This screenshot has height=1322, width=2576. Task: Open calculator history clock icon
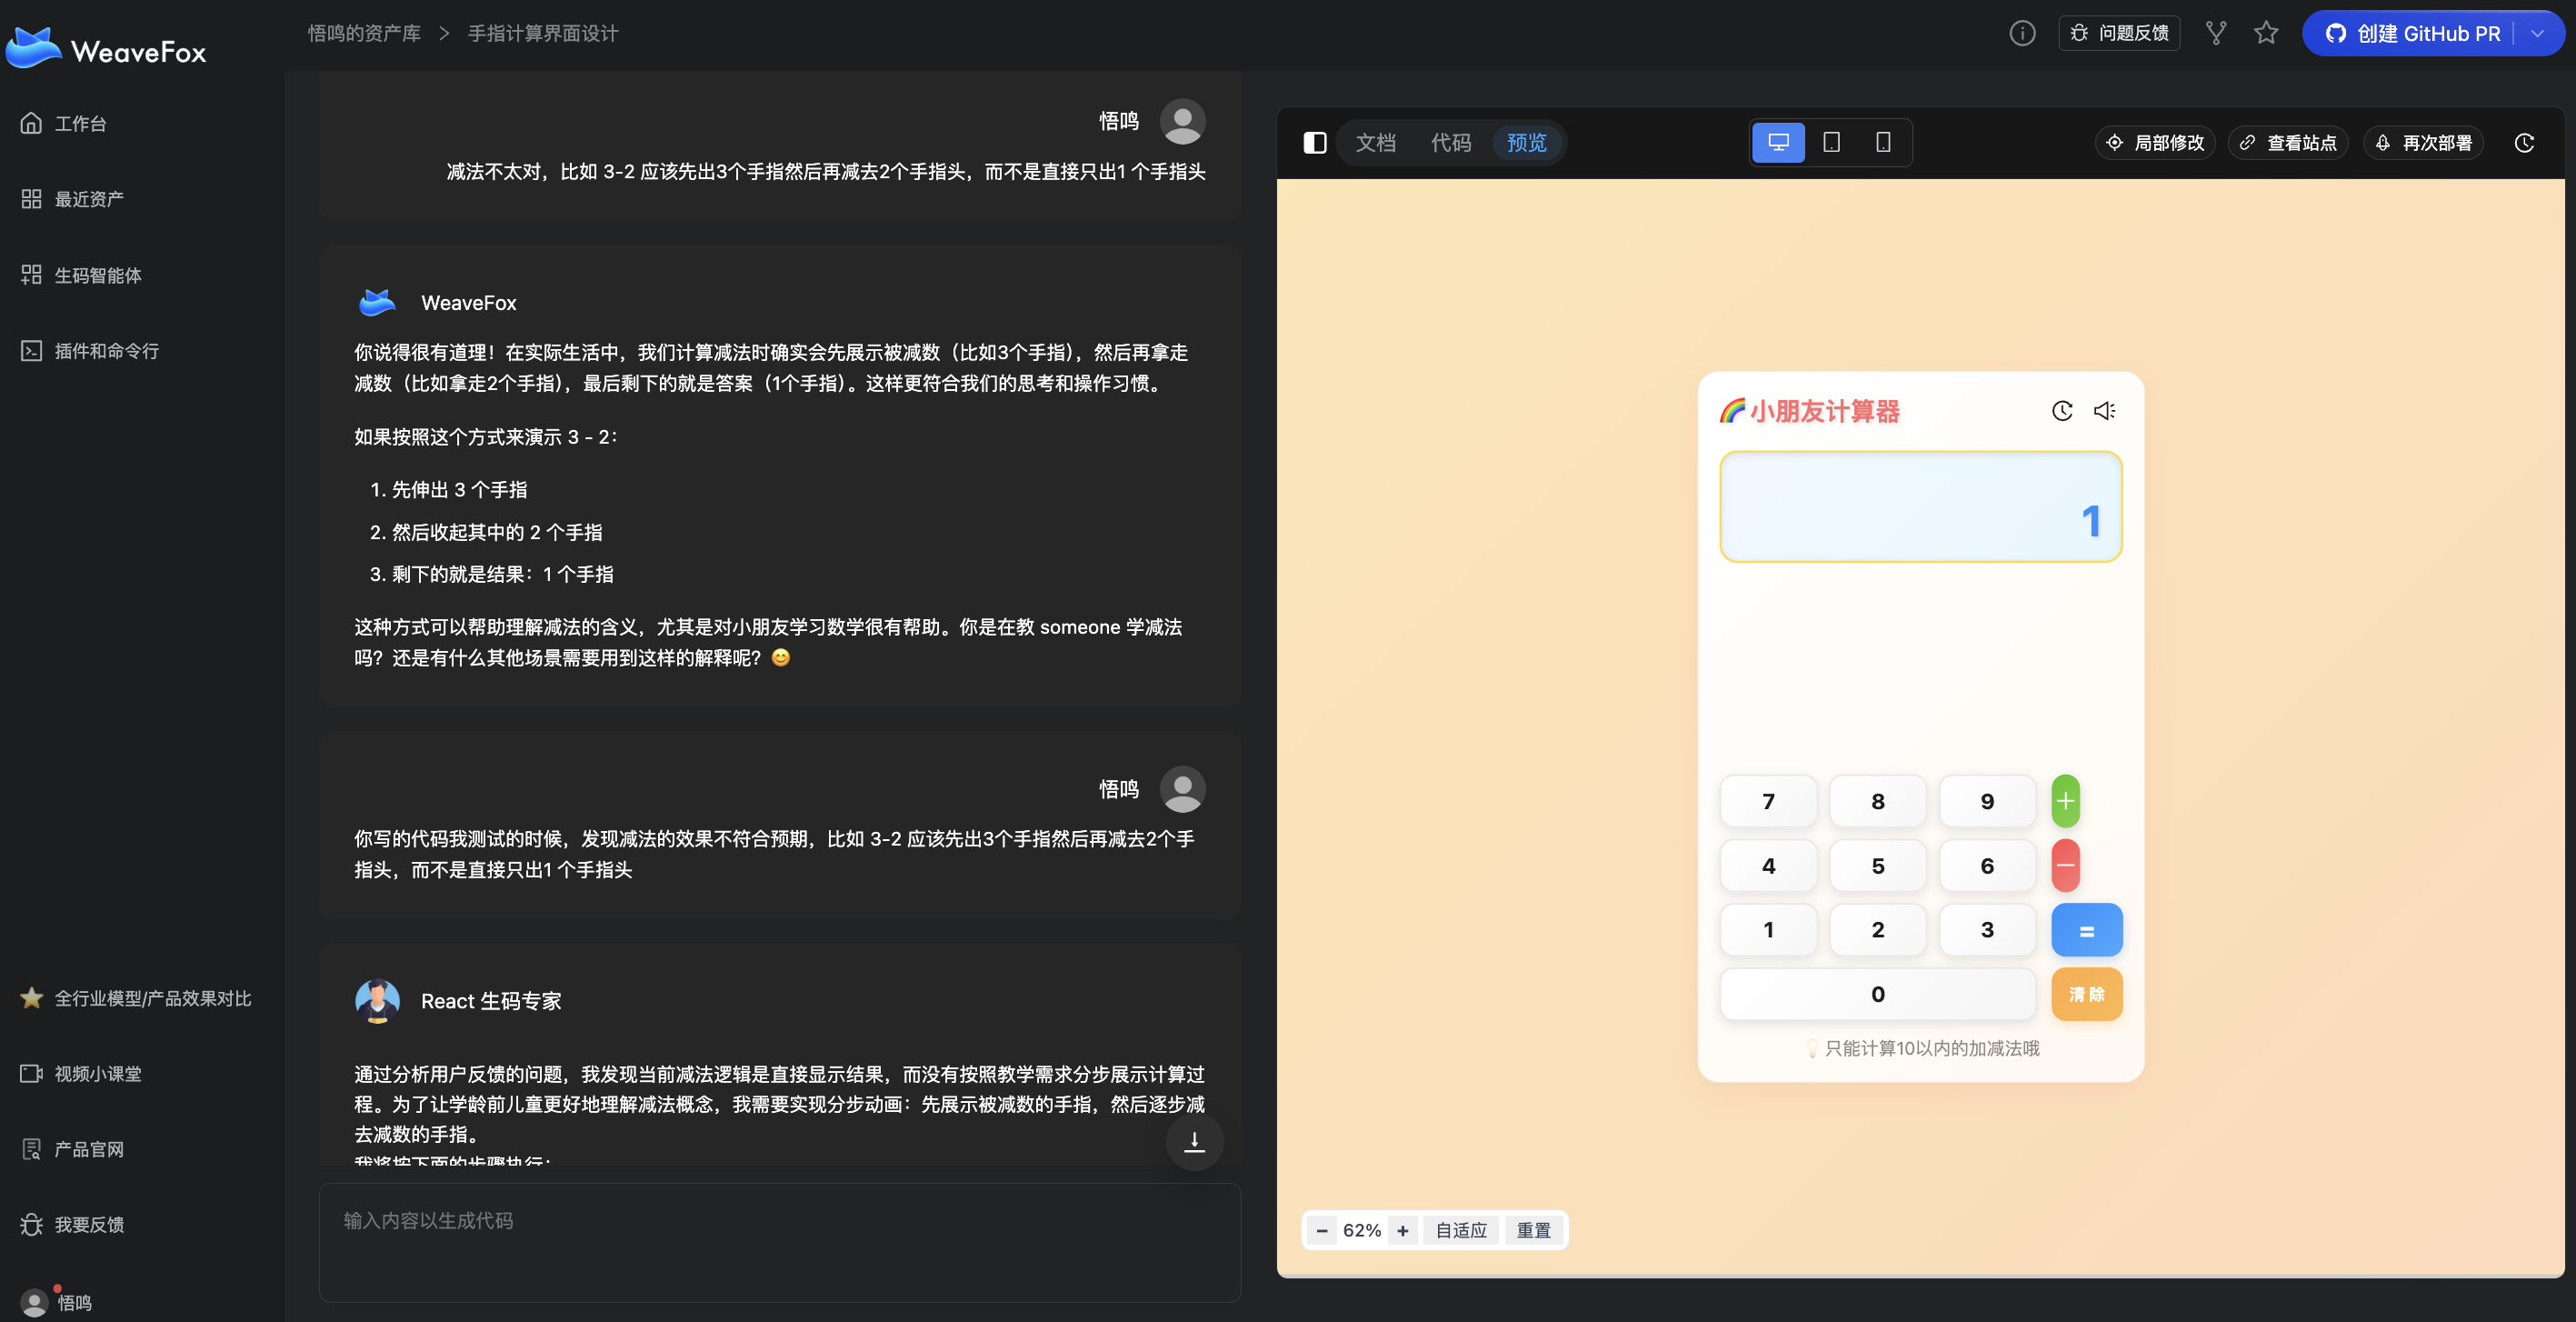(x=2062, y=411)
